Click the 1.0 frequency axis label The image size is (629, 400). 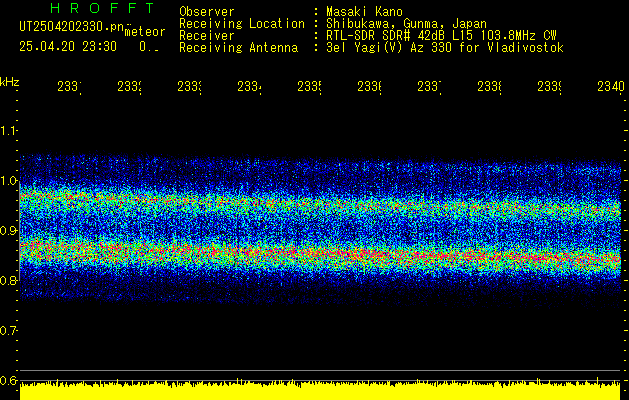point(8,180)
